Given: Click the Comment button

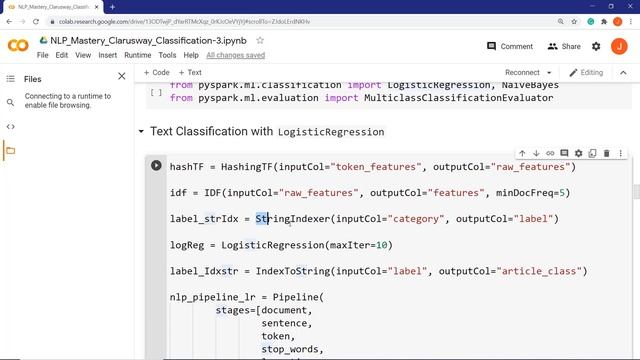Looking at the screenshot, I should pos(510,47).
